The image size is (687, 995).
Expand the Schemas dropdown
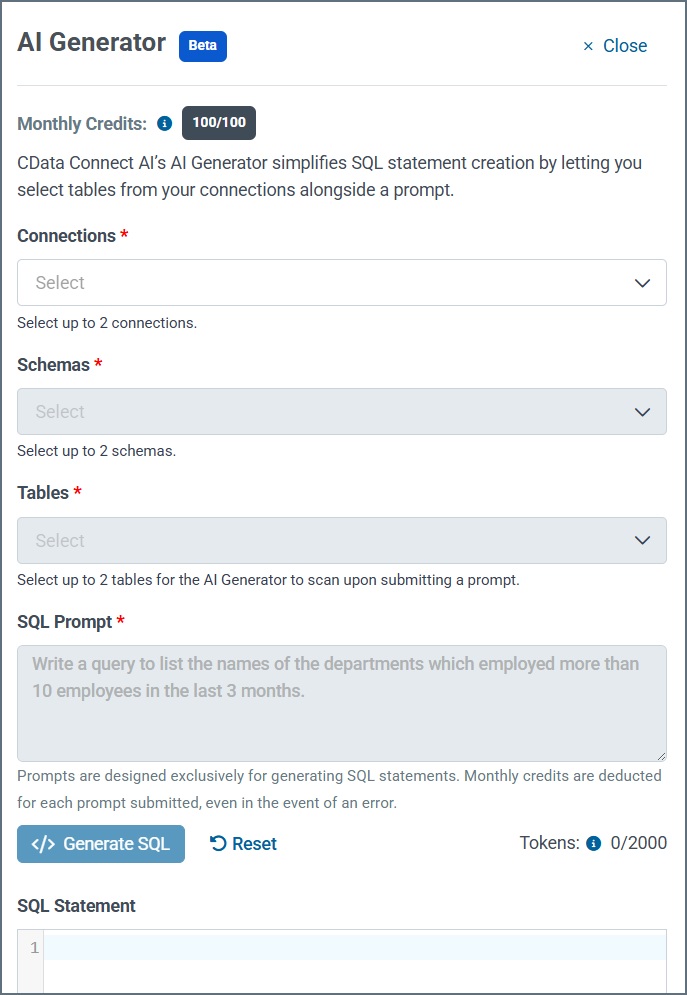tap(342, 411)
